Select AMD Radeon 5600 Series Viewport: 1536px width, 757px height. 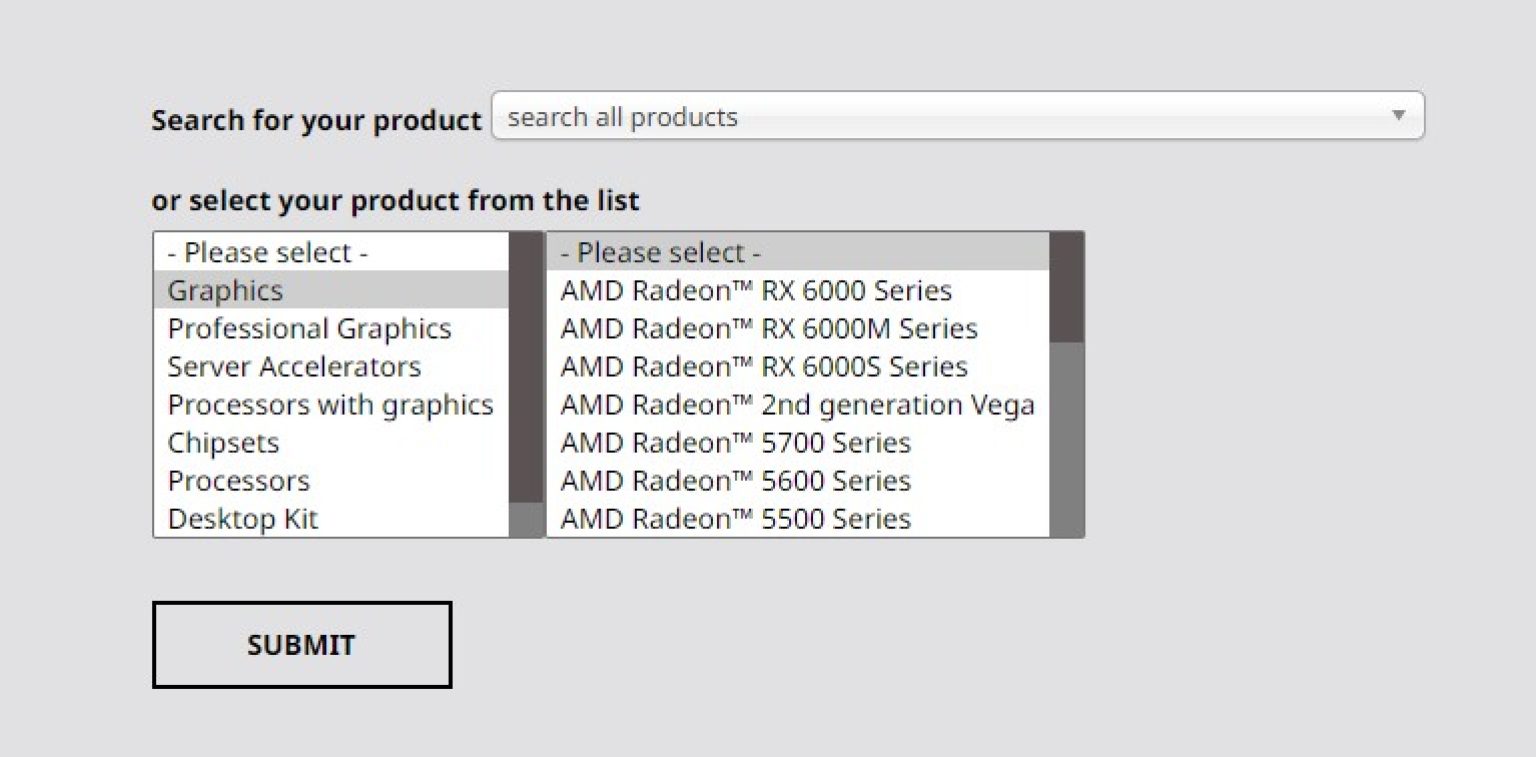coord(735,481)
